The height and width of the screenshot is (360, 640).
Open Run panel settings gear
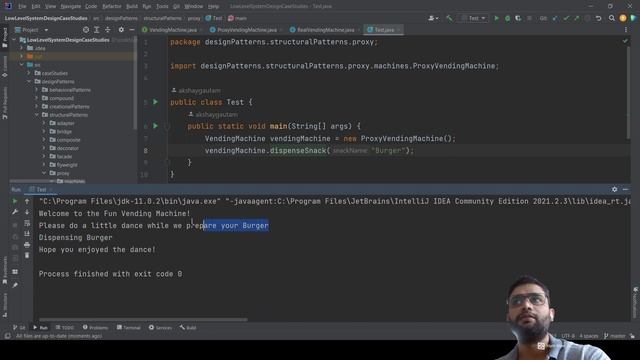point(614,189)
